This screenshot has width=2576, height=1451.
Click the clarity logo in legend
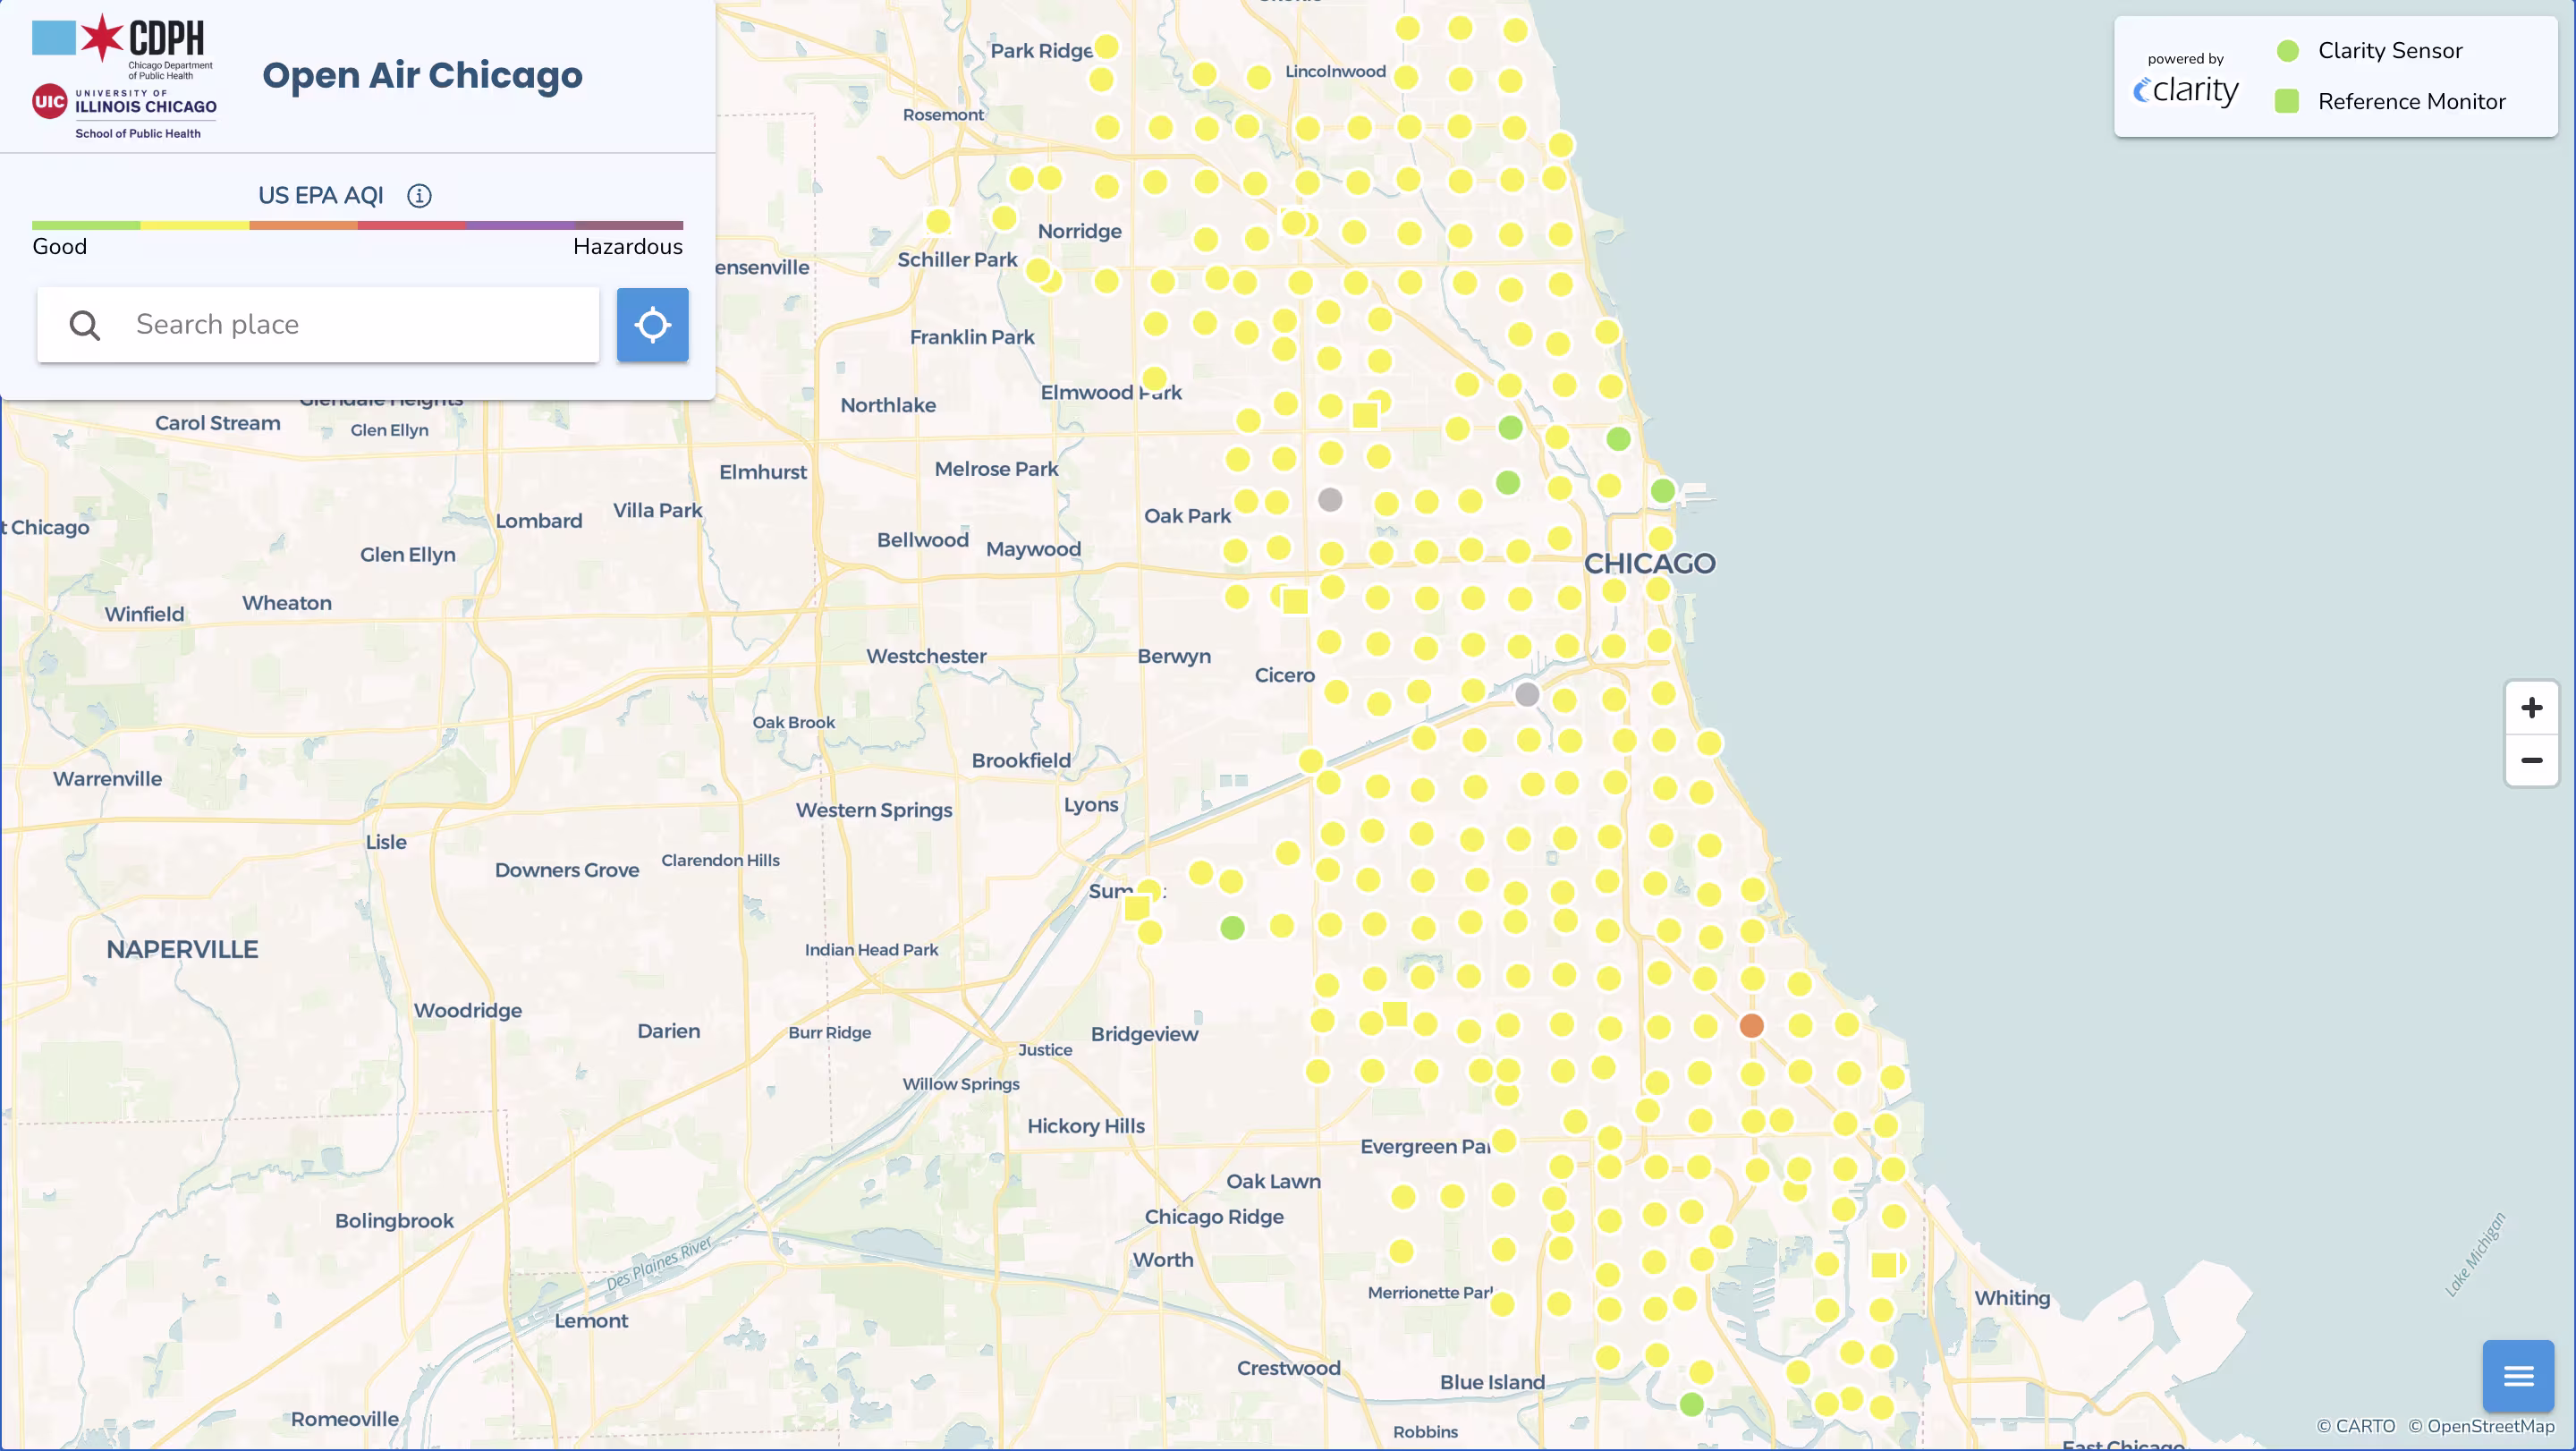pyautogui.click(x=2185, y=90)
